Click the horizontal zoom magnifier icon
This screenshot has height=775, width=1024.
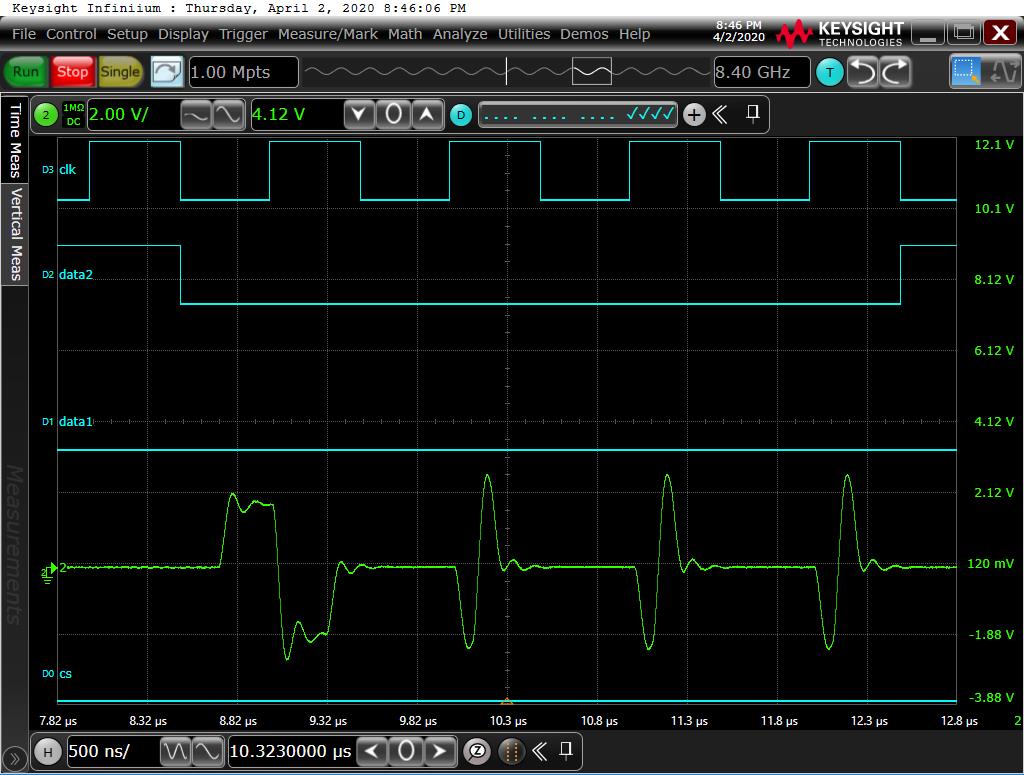click(x=478, y=750)
